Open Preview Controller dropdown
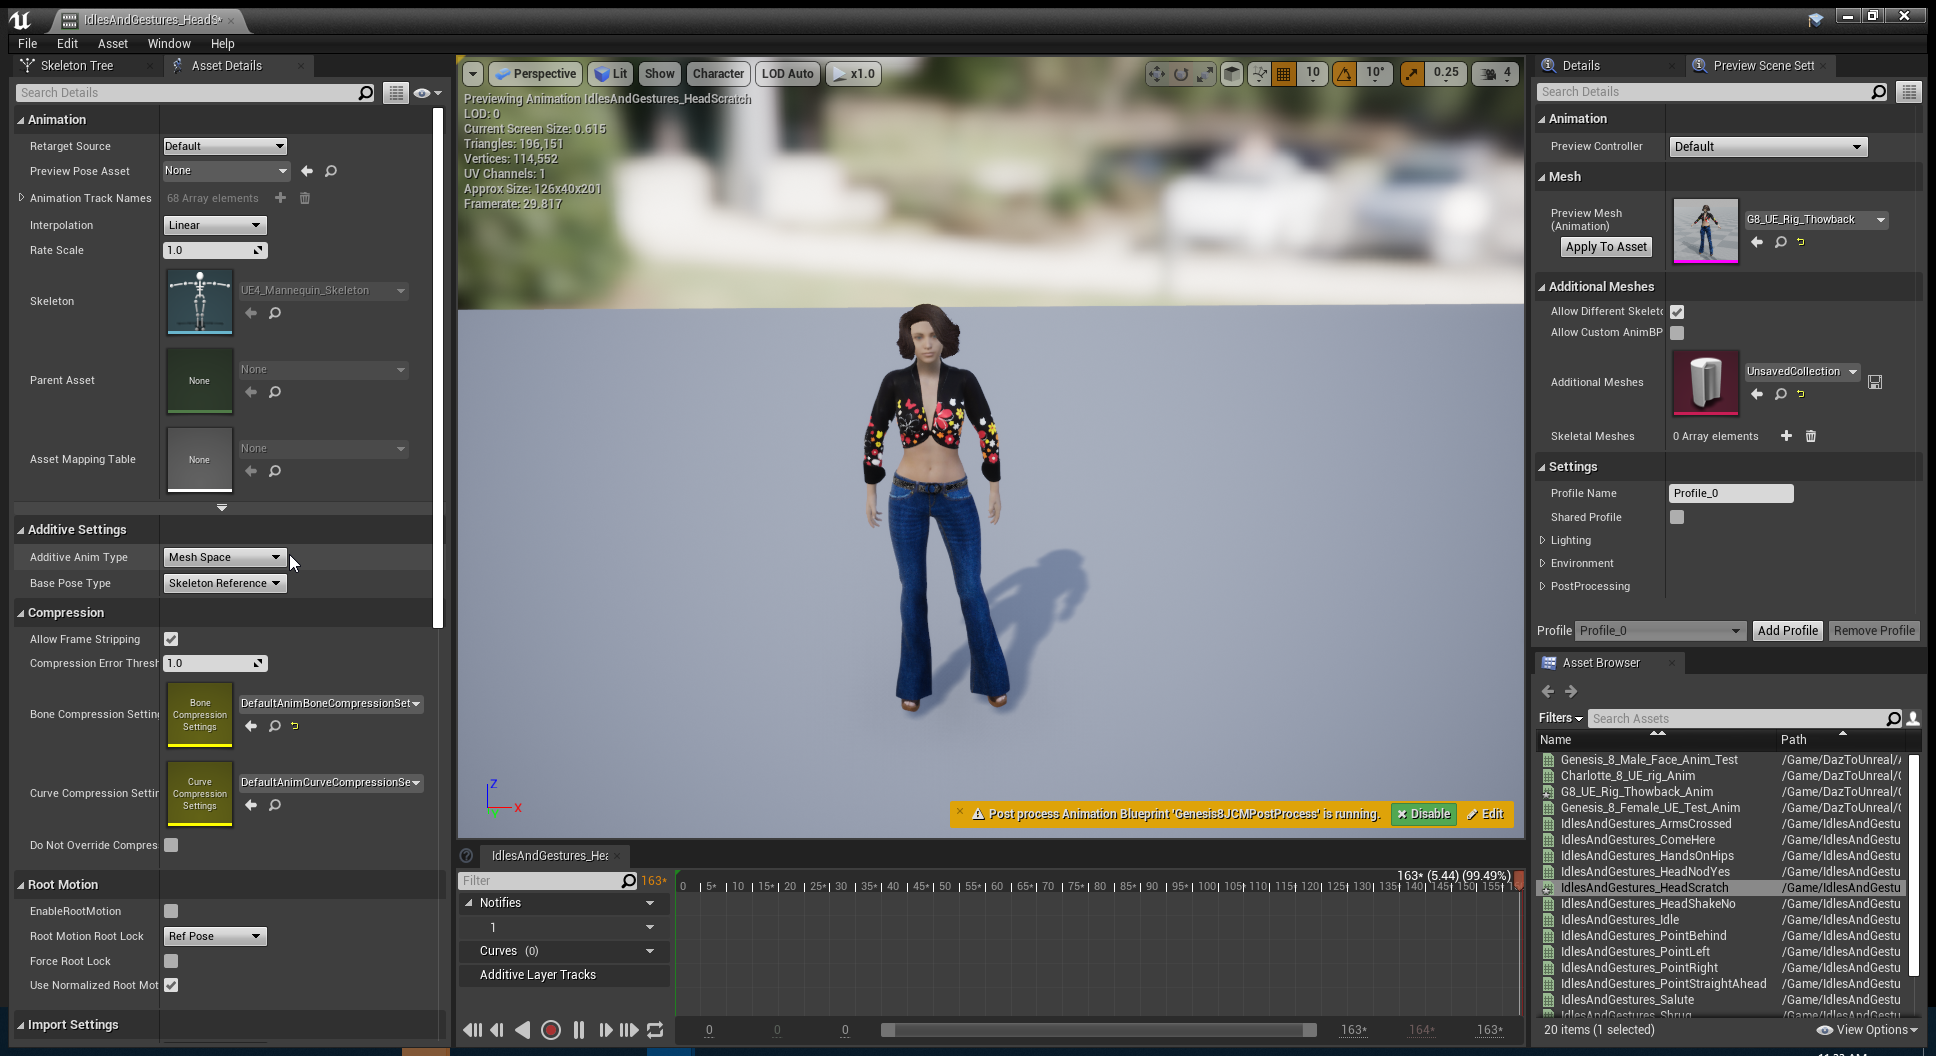1936x1056 pixels. [x=1768, y=146]
